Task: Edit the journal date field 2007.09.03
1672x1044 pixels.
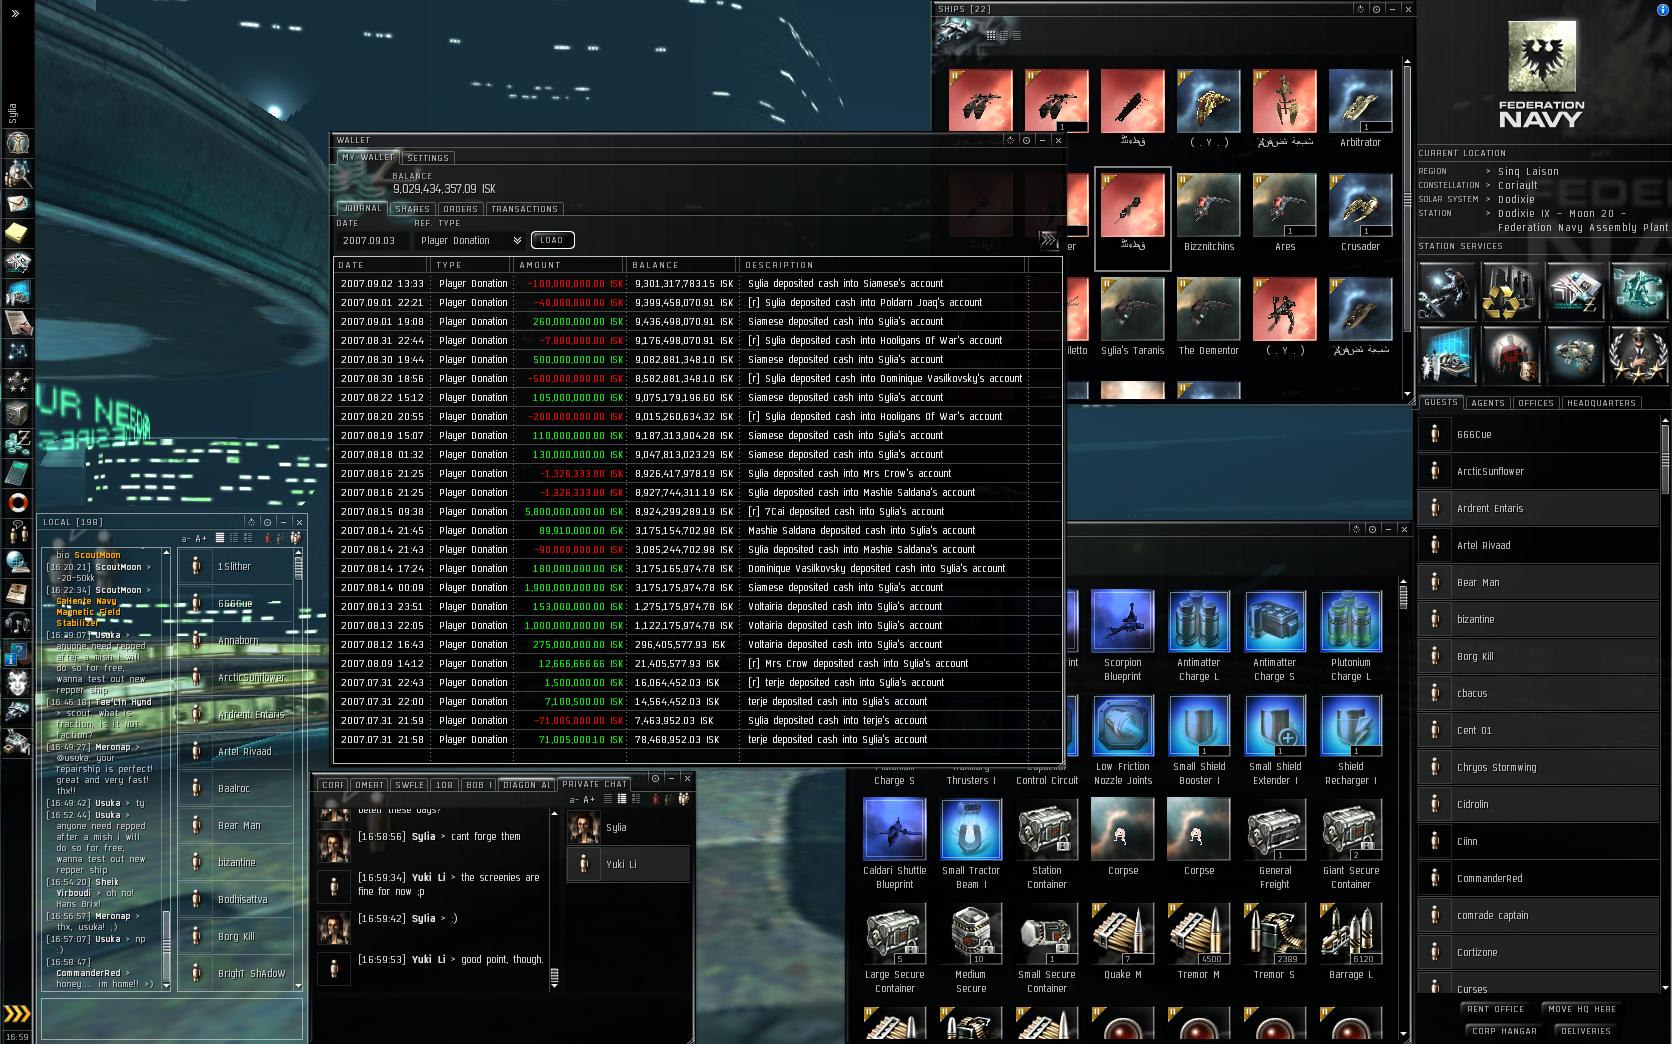Action: (372, 240)
